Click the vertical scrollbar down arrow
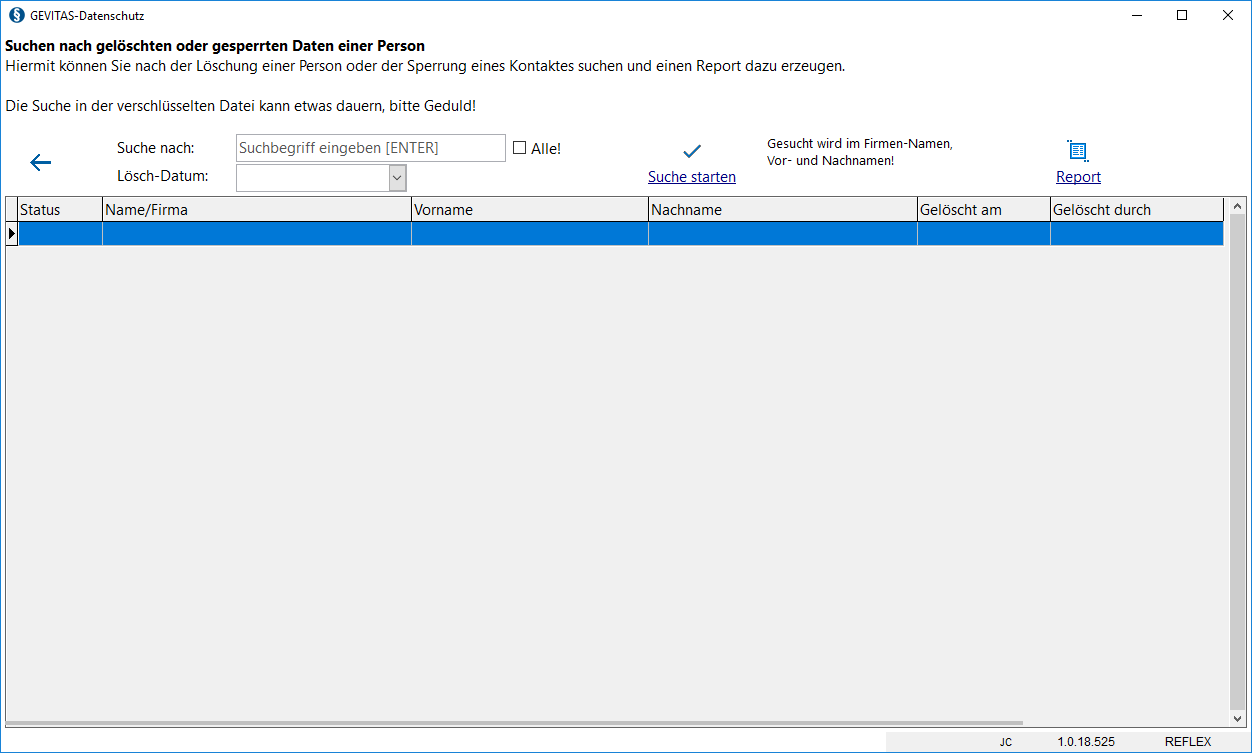This screenshot has width=1252, height=753. (x=1238, y=718)
